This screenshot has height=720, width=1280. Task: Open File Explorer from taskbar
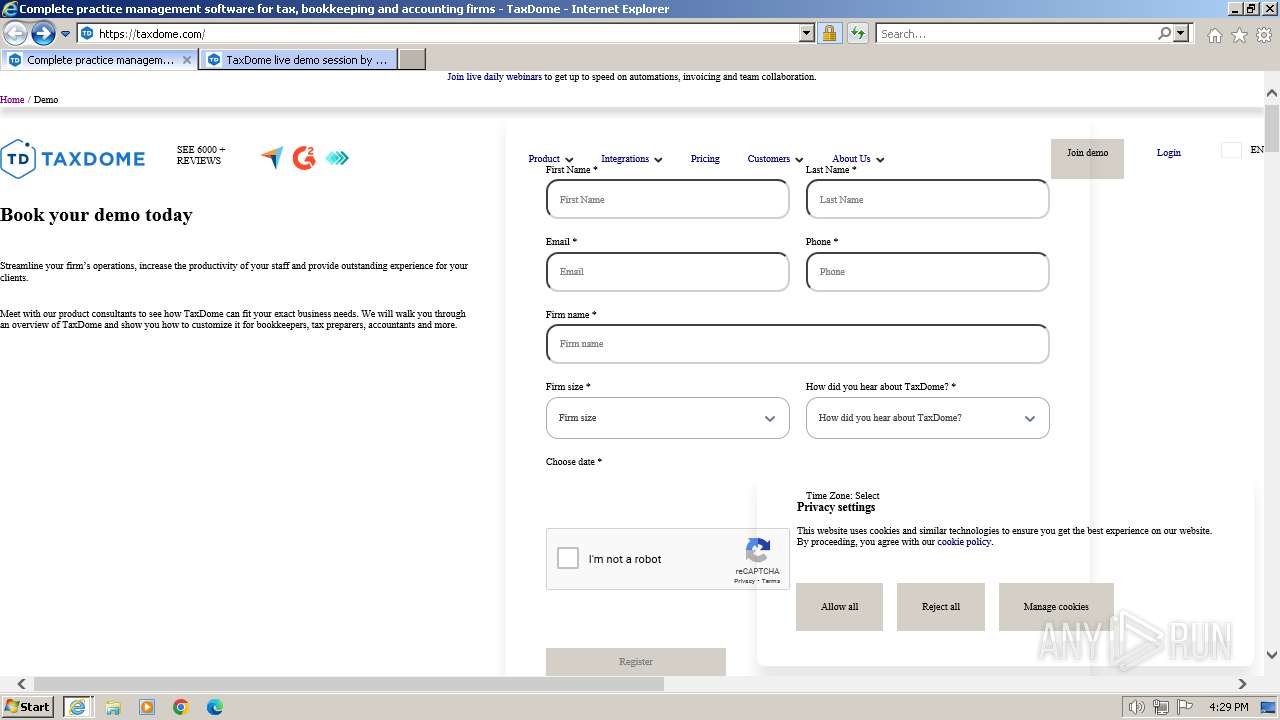(x=113, y=707)
